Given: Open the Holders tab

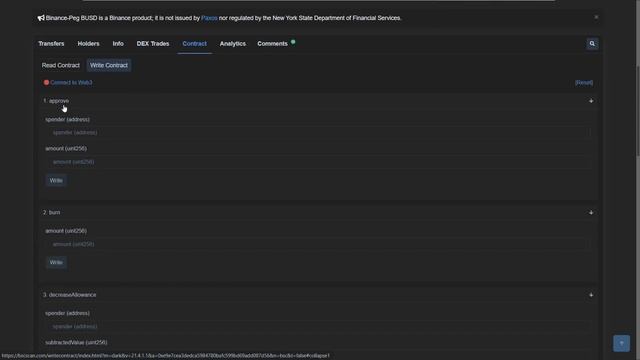Looking at the screenshot, I should (88, 44).
